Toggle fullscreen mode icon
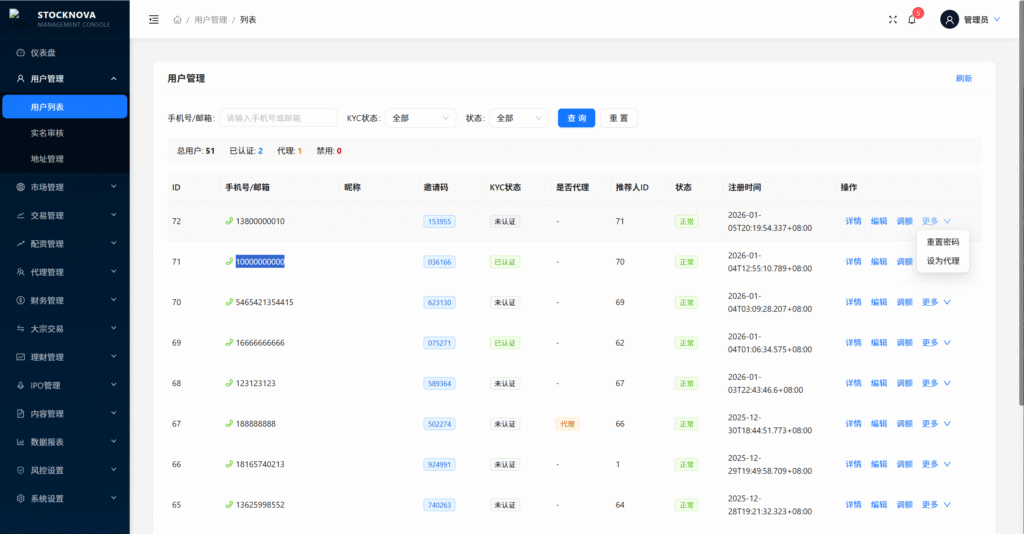The height and width of the screenshot is (534, 1024). [893, 20]
